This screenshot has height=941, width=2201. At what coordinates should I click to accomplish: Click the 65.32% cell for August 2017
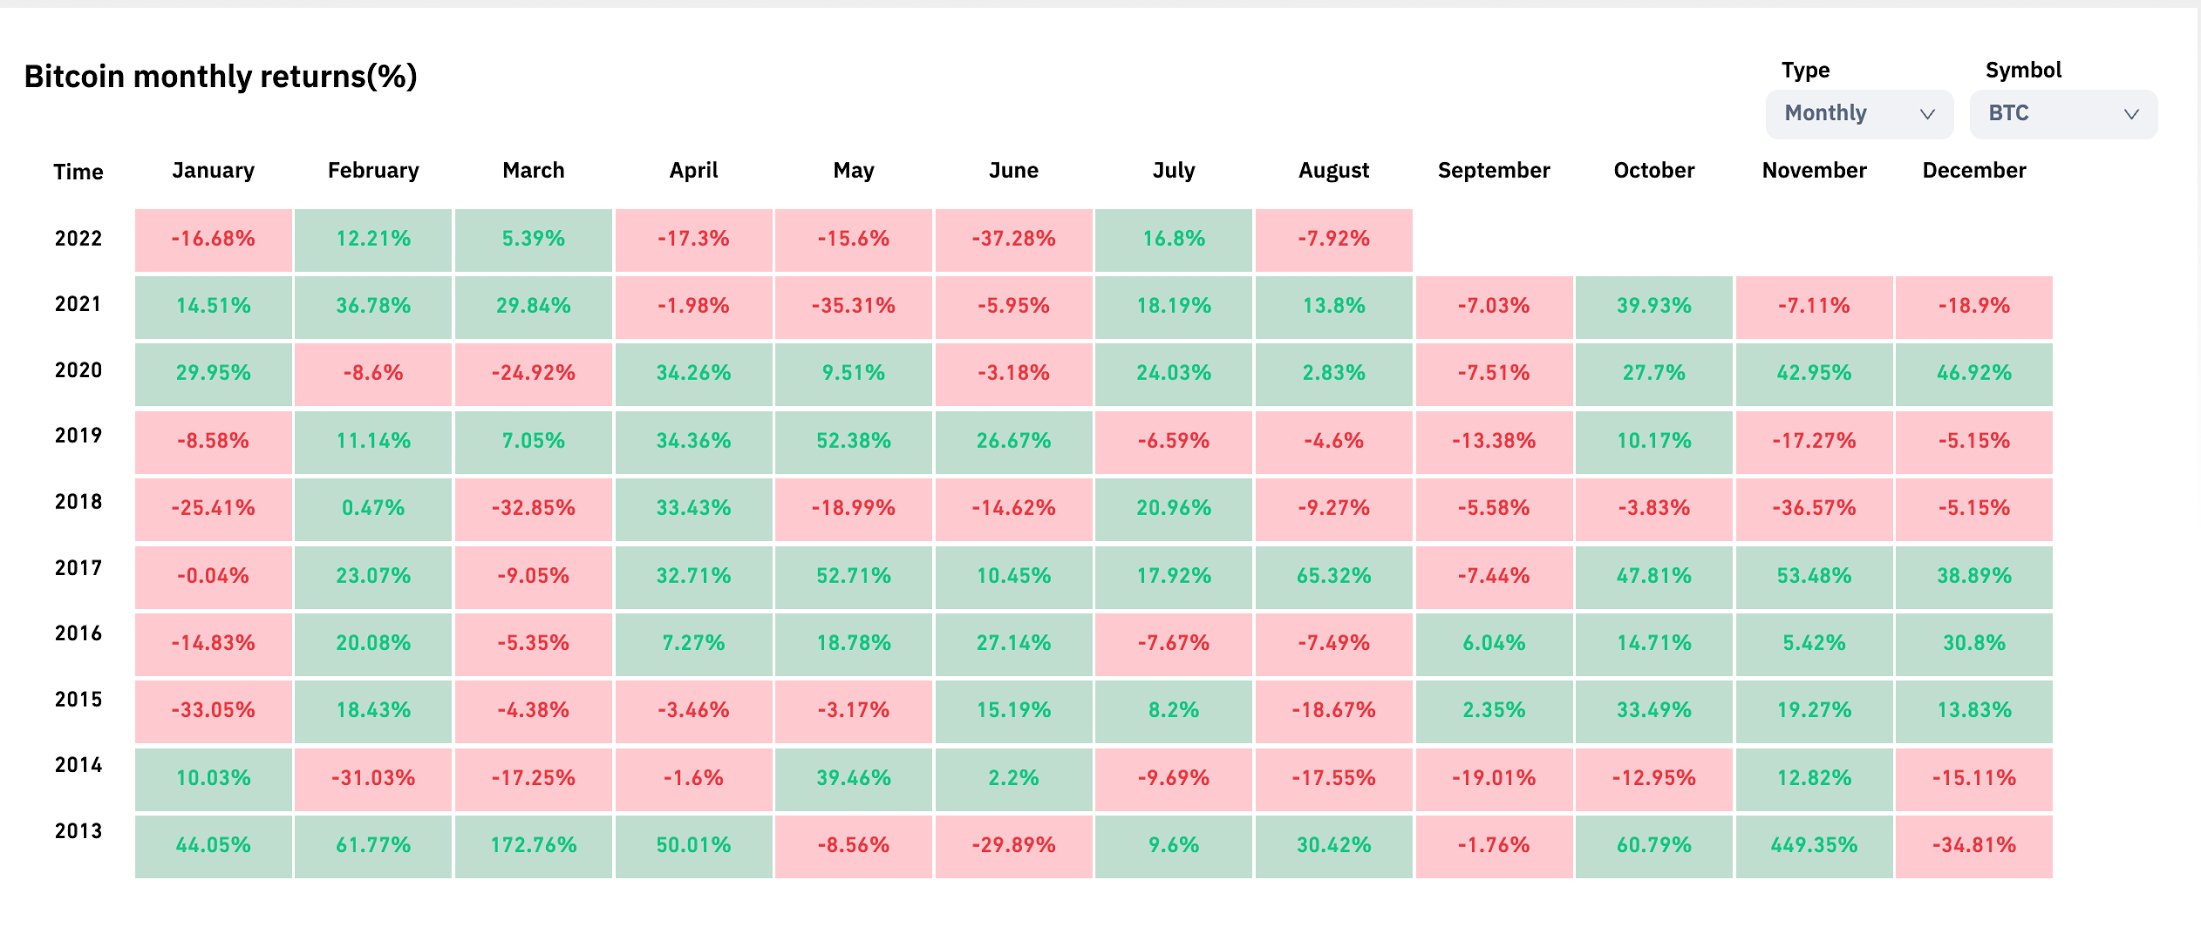(1333, 577)
